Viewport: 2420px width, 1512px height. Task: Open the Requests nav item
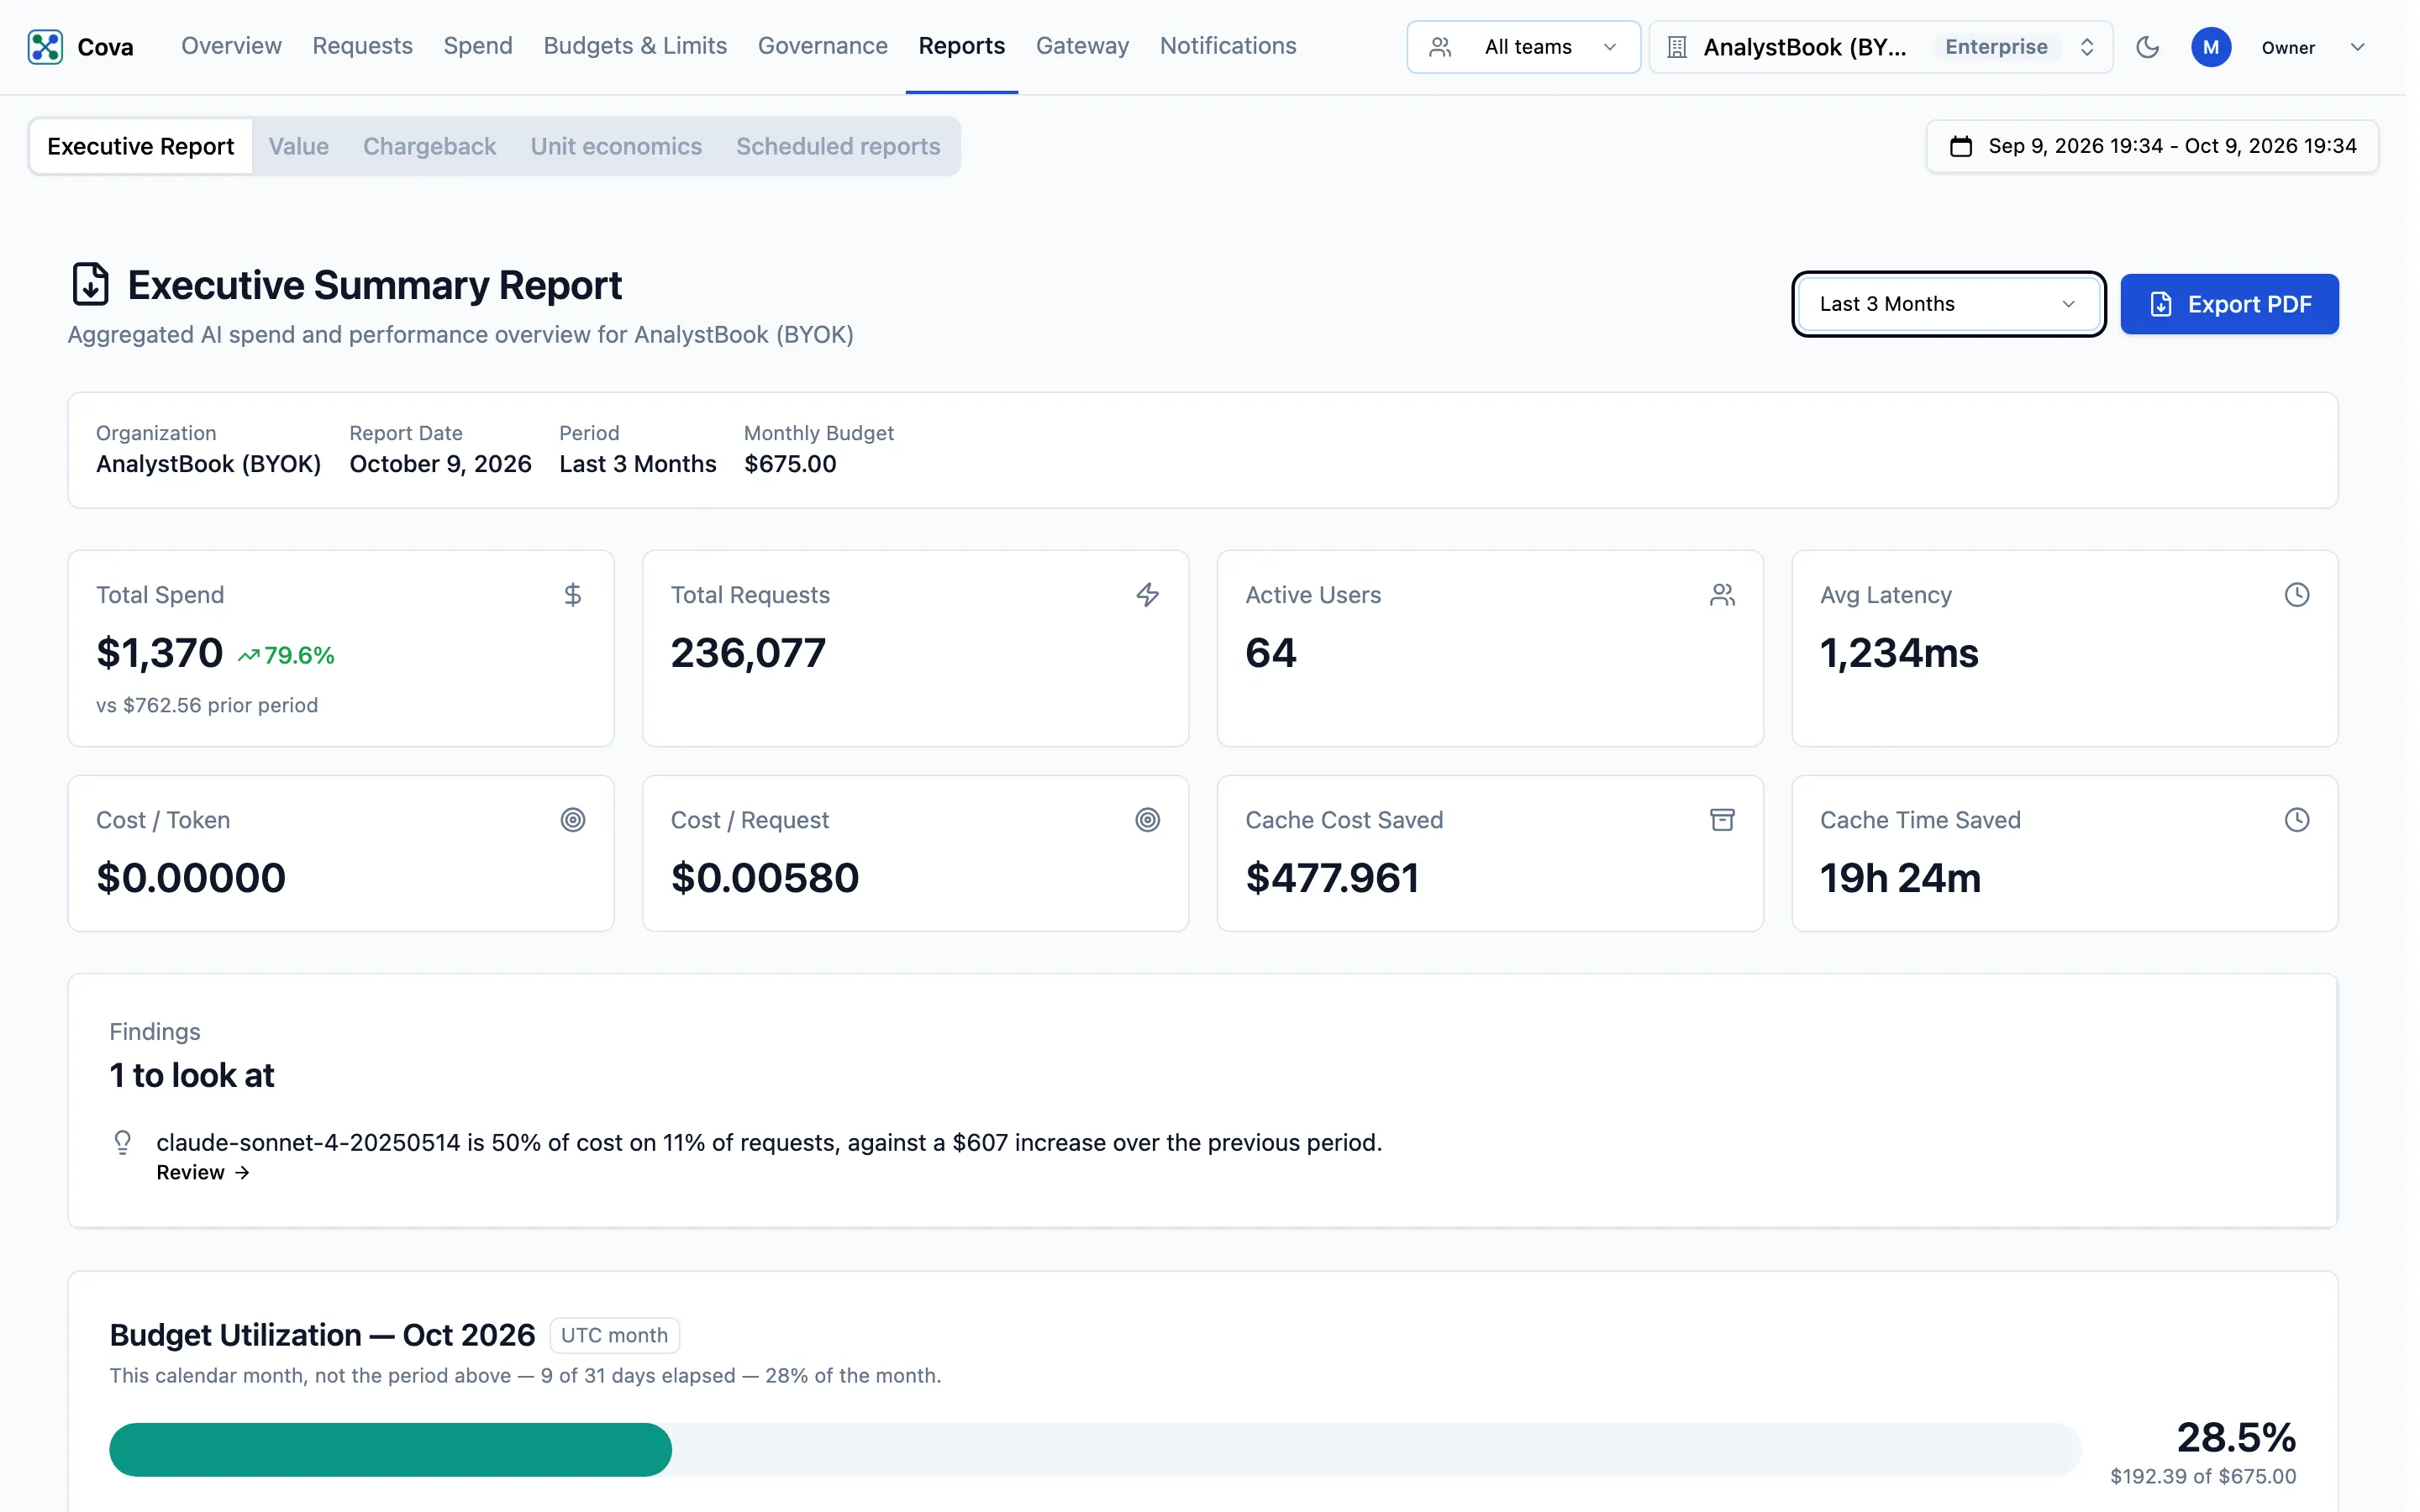point(362,46)
